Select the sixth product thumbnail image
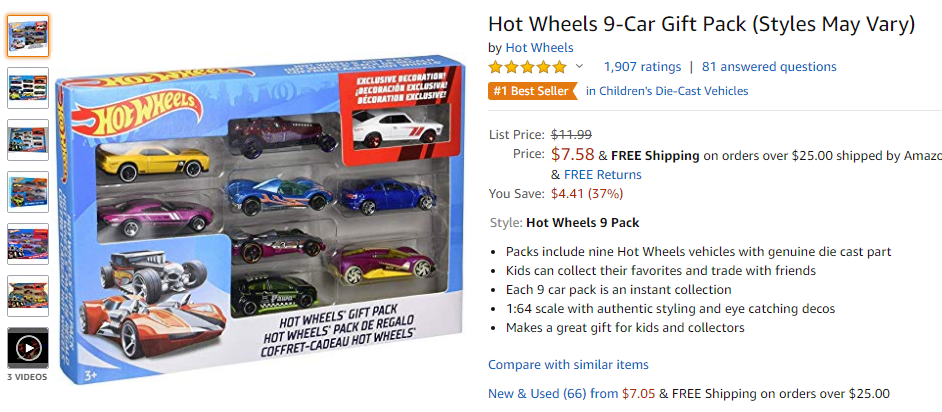The height and width of the screenshot is (412, 942). [x=28, y=296]
